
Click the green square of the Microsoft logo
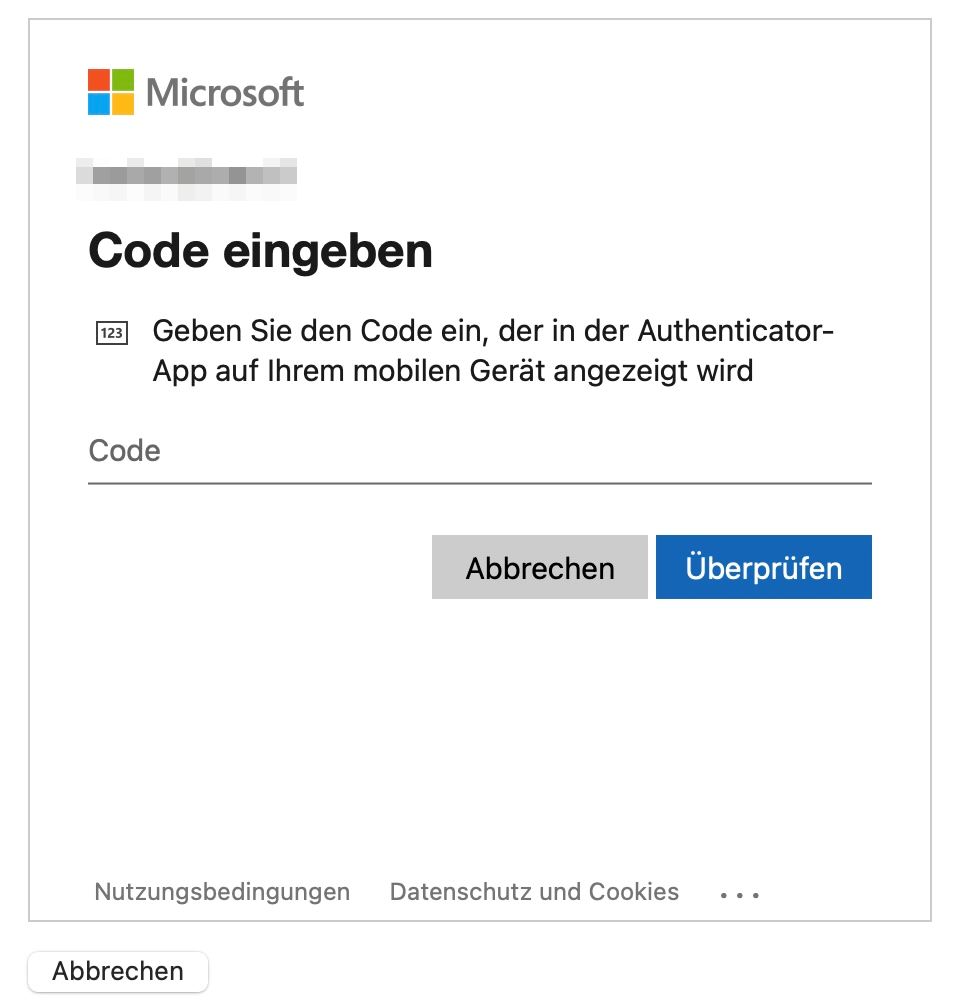pos(123,80)
